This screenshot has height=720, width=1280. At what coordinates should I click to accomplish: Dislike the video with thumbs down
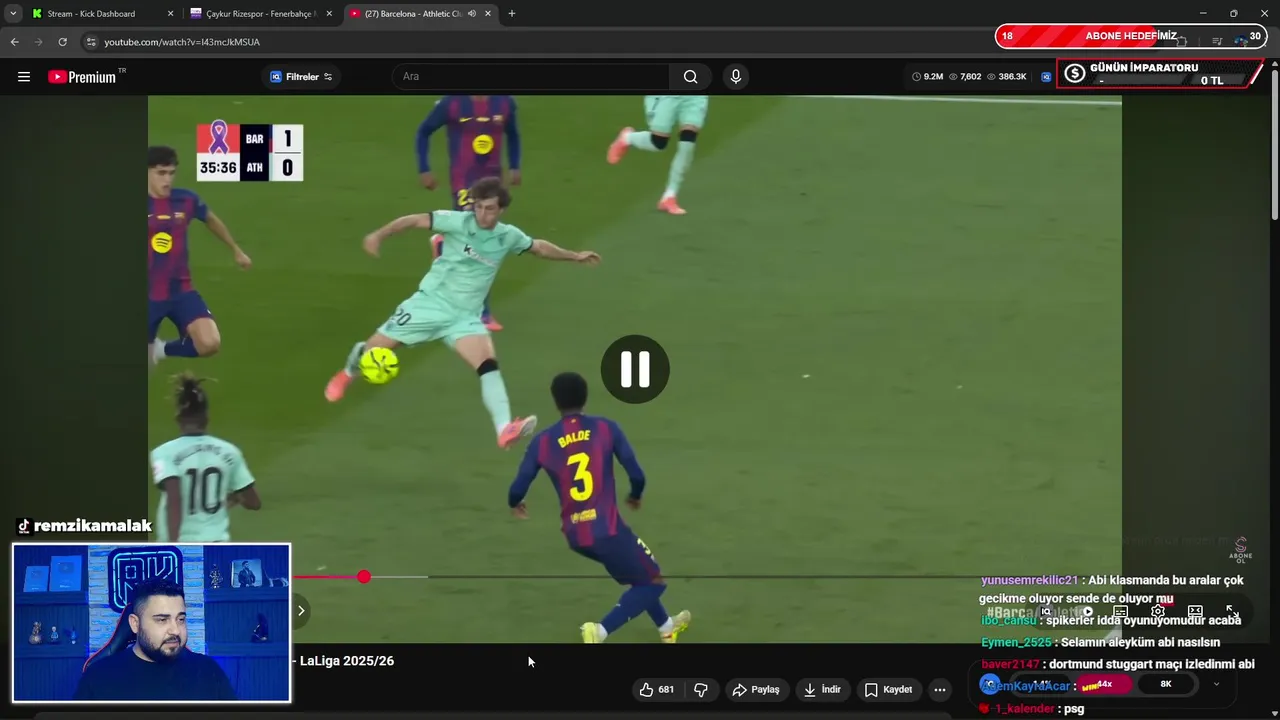[x=701, y=689]
